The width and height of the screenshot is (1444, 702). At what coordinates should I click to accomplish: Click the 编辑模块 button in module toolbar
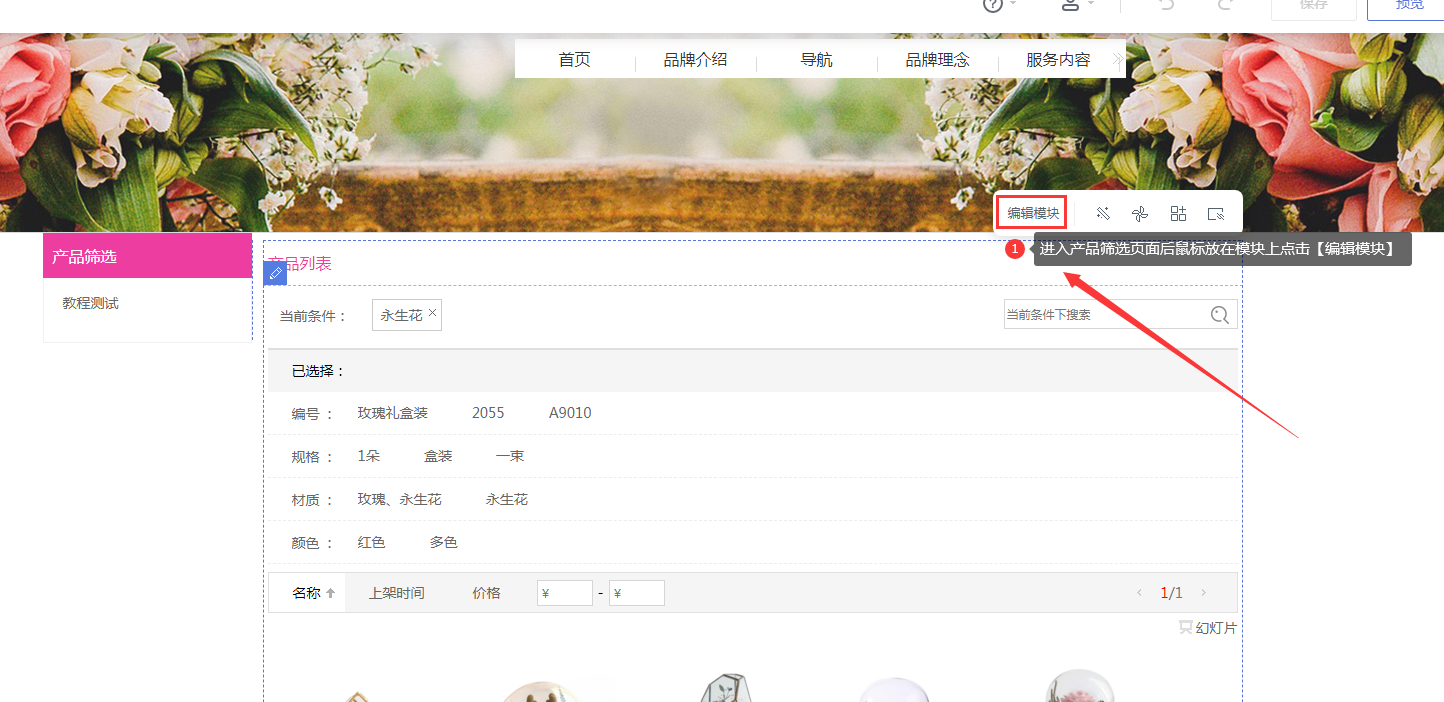click(1033, 213)
